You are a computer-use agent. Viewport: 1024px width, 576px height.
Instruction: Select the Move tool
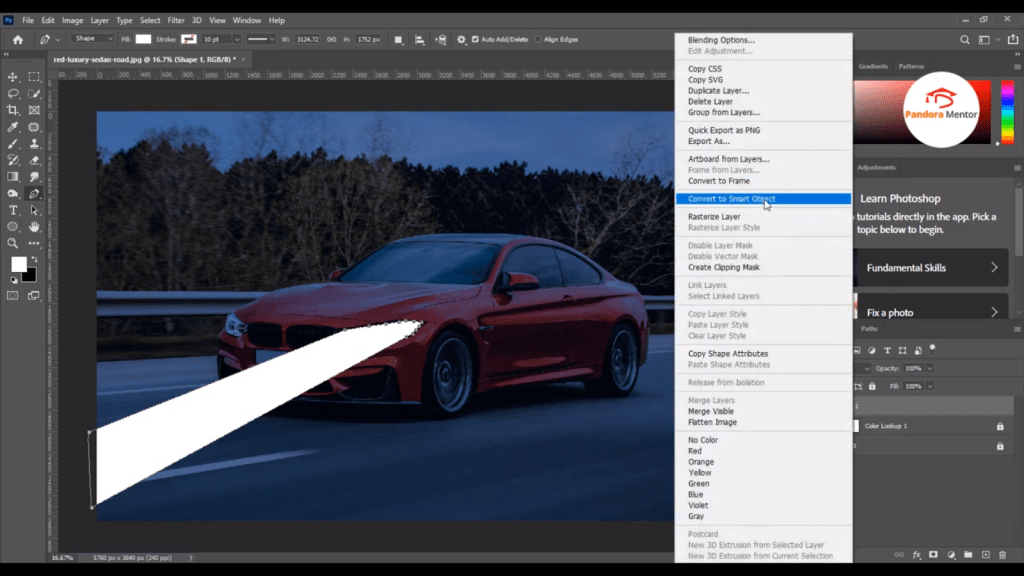(13, 77)
